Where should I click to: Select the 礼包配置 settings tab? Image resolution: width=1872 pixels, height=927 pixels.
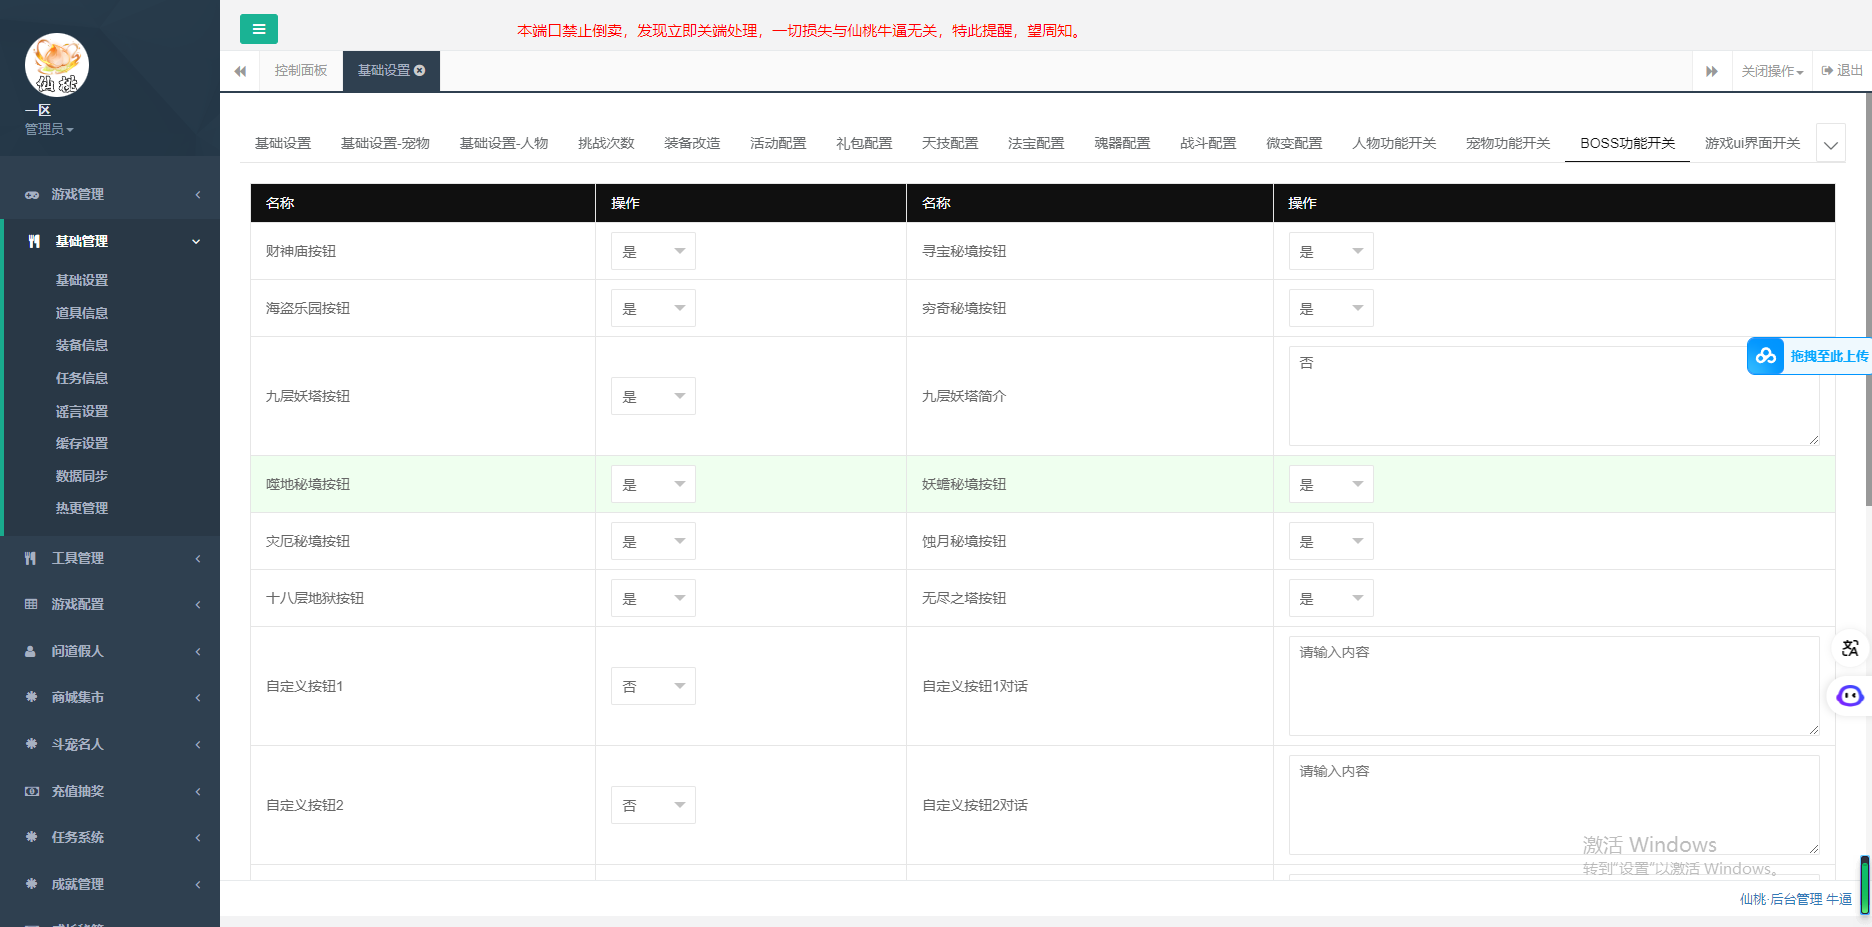tap(864, 143)
